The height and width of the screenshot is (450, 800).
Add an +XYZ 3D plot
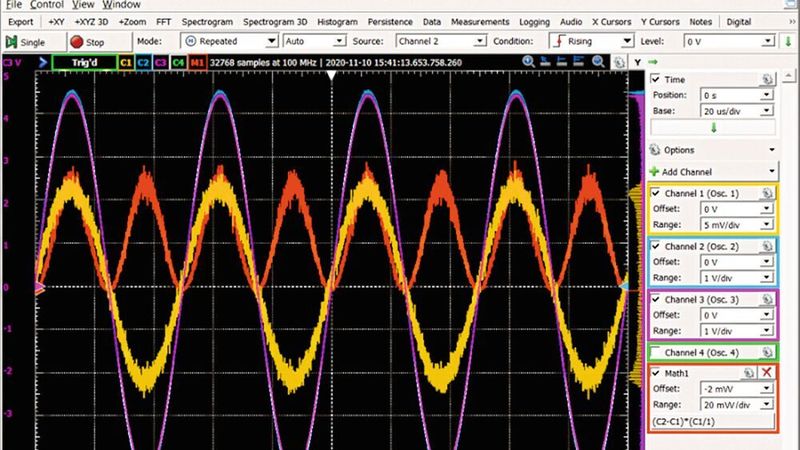91,22
